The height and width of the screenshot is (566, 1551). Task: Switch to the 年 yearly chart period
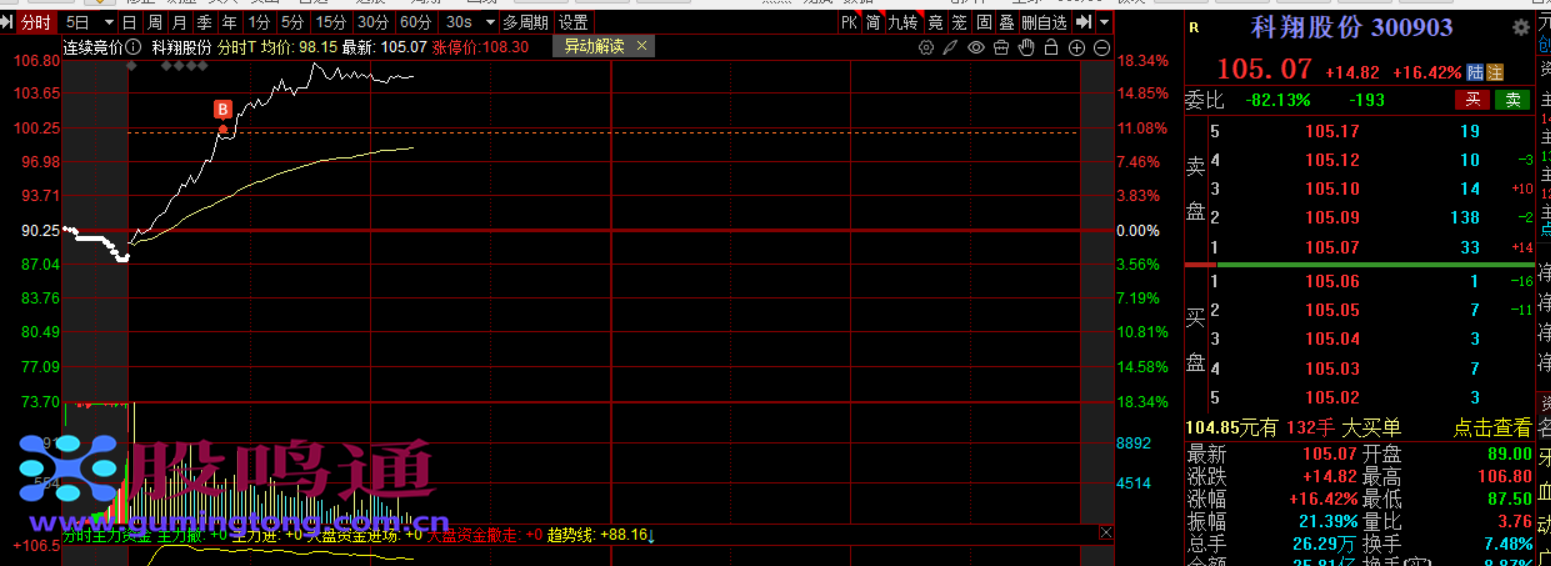229,22
